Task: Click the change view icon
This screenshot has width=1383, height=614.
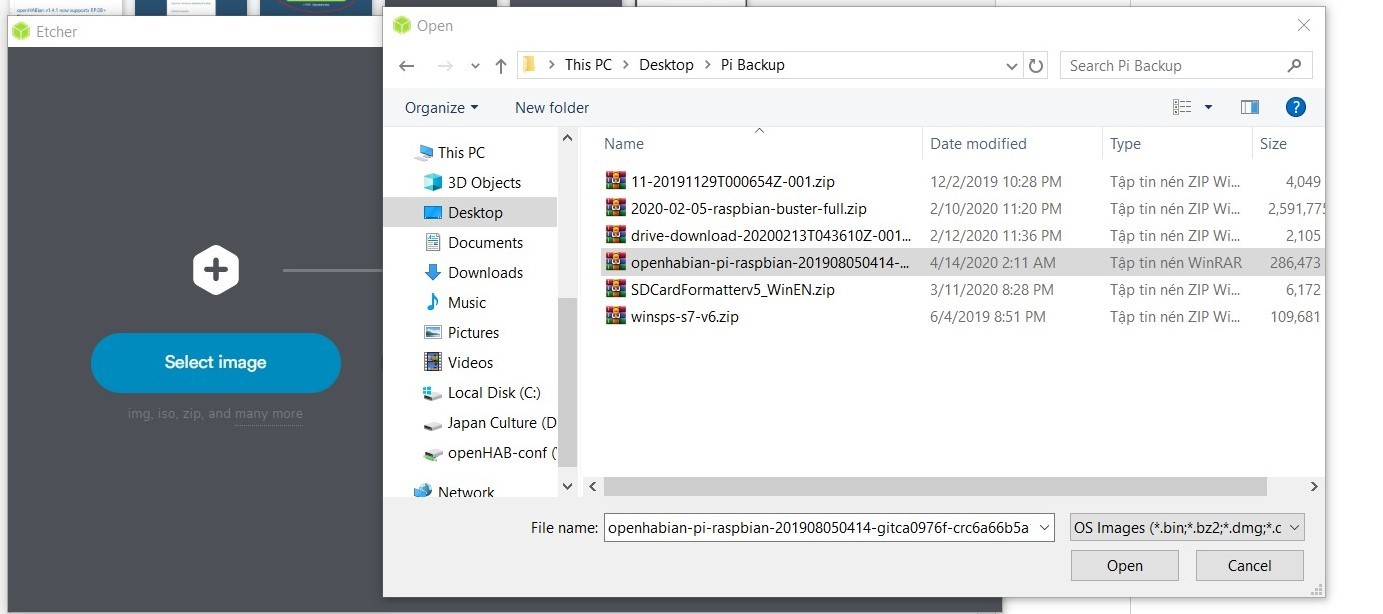Action: (x=1182, y=107)
